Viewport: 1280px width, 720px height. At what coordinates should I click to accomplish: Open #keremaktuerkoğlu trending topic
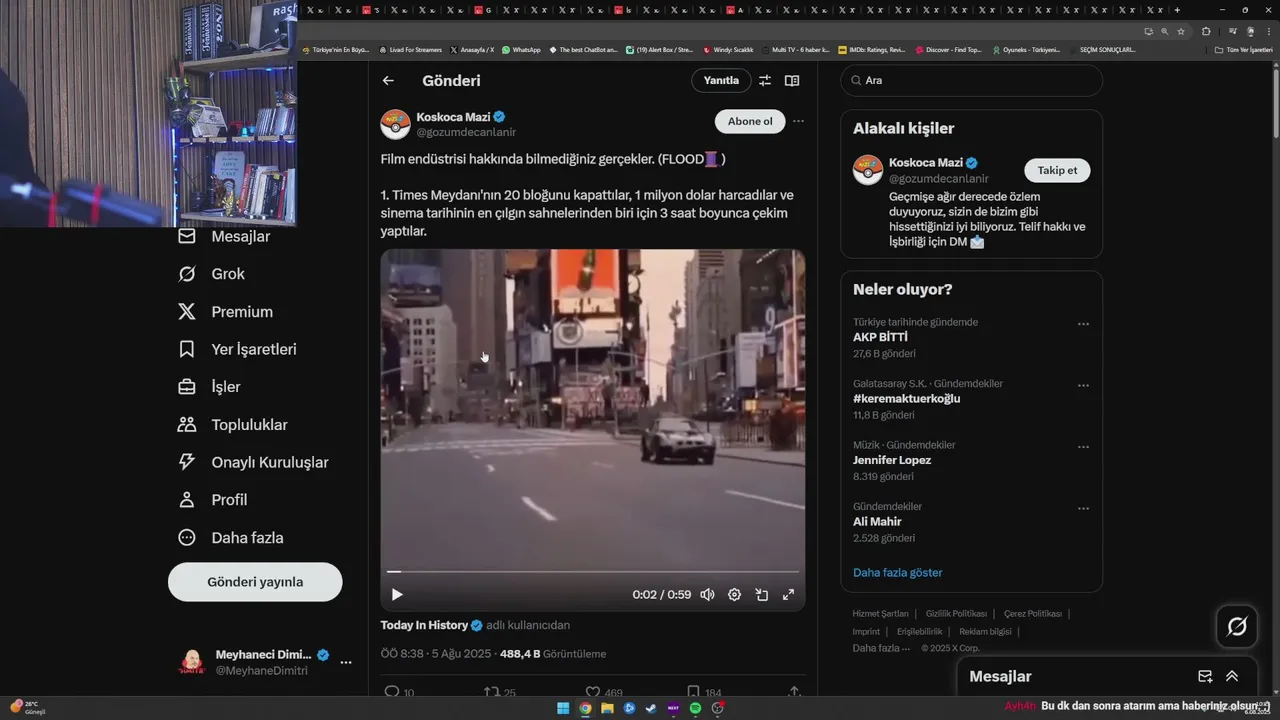pyautogui.click(x=906, y=399)
